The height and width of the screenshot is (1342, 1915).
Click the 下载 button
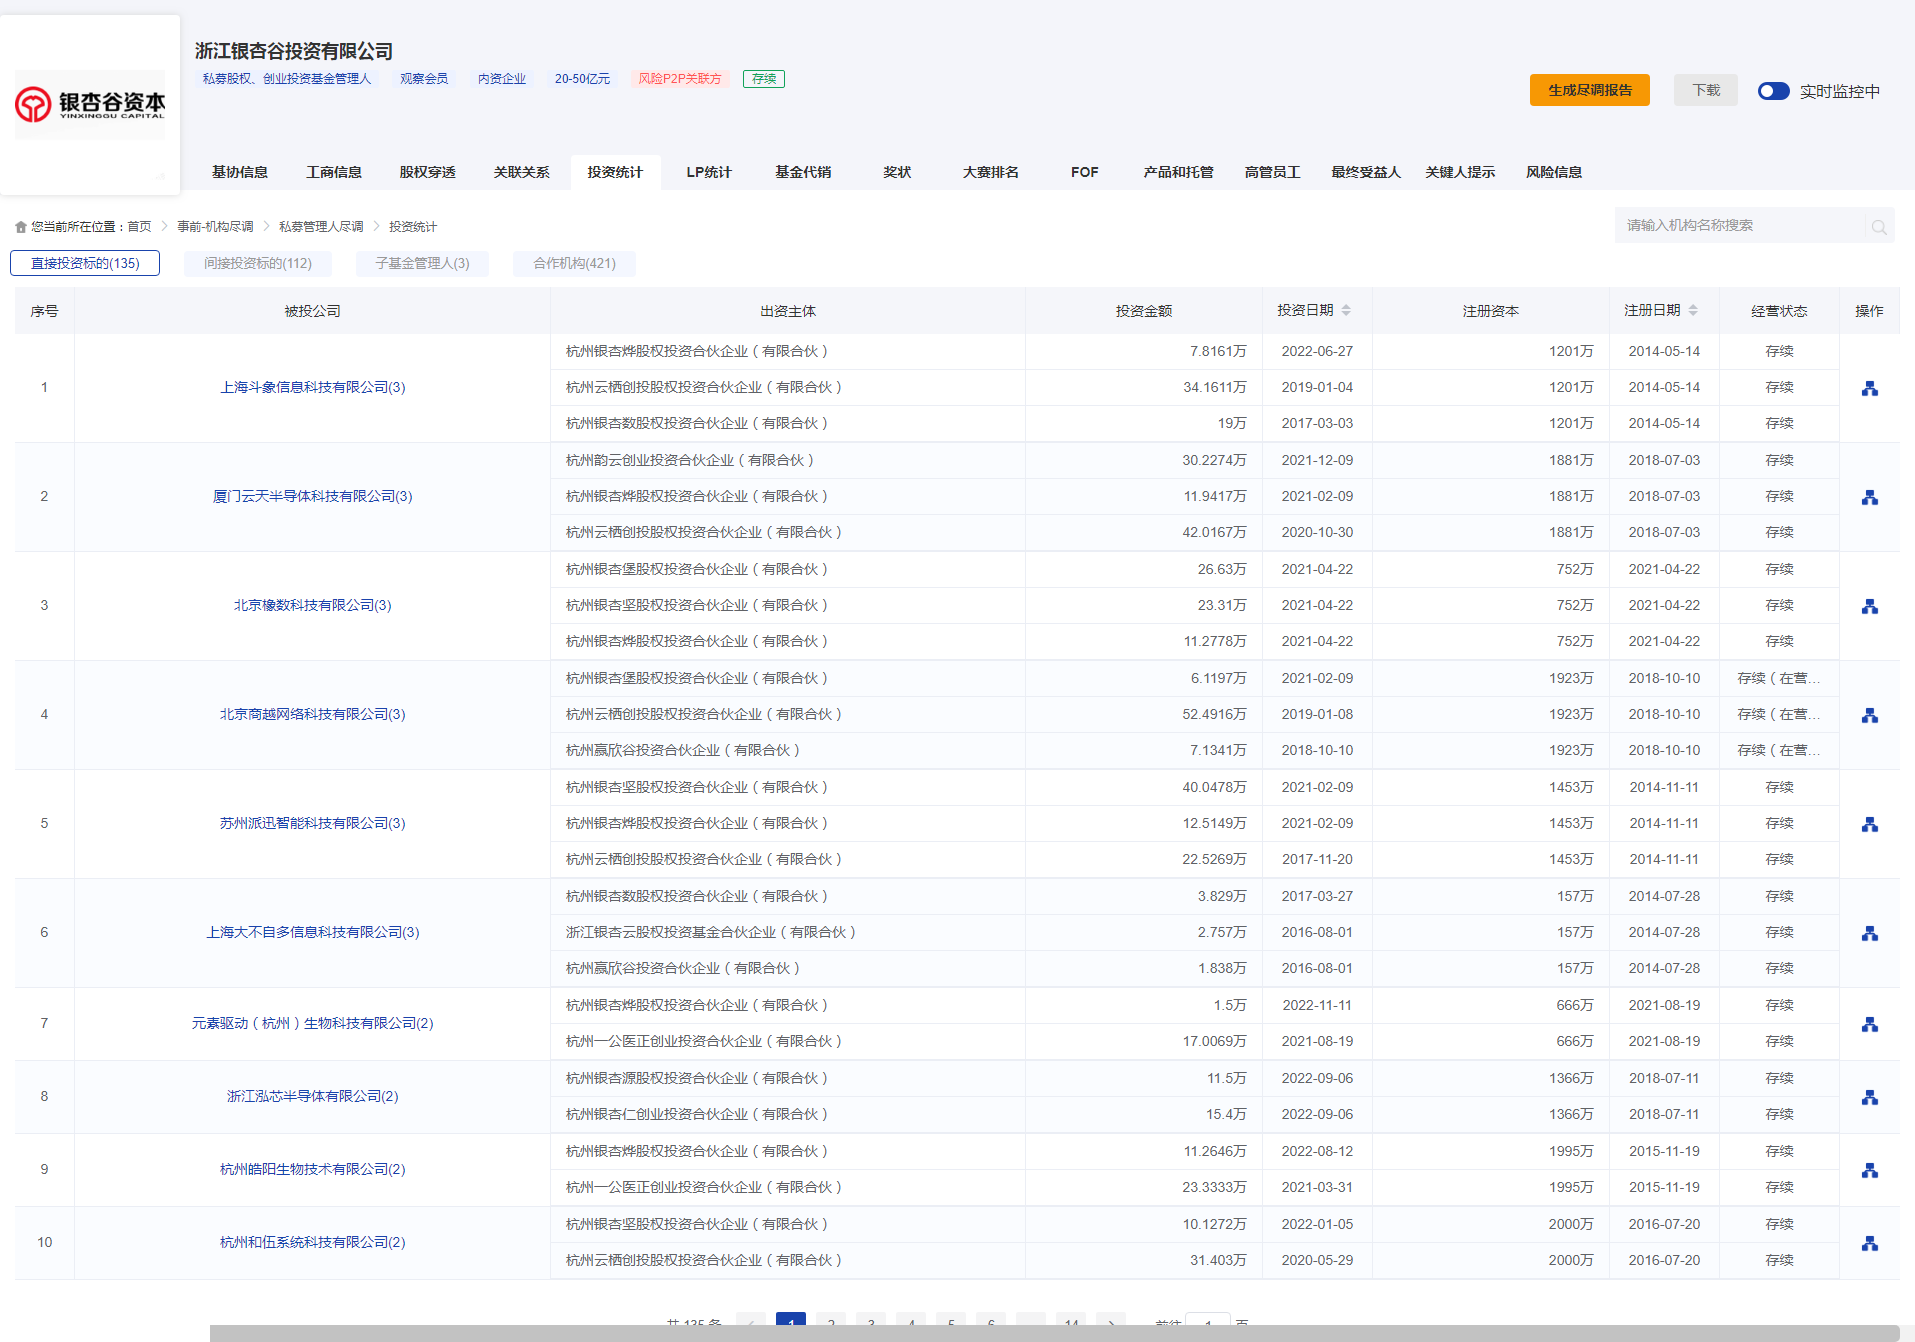(x=1705, y=90)
